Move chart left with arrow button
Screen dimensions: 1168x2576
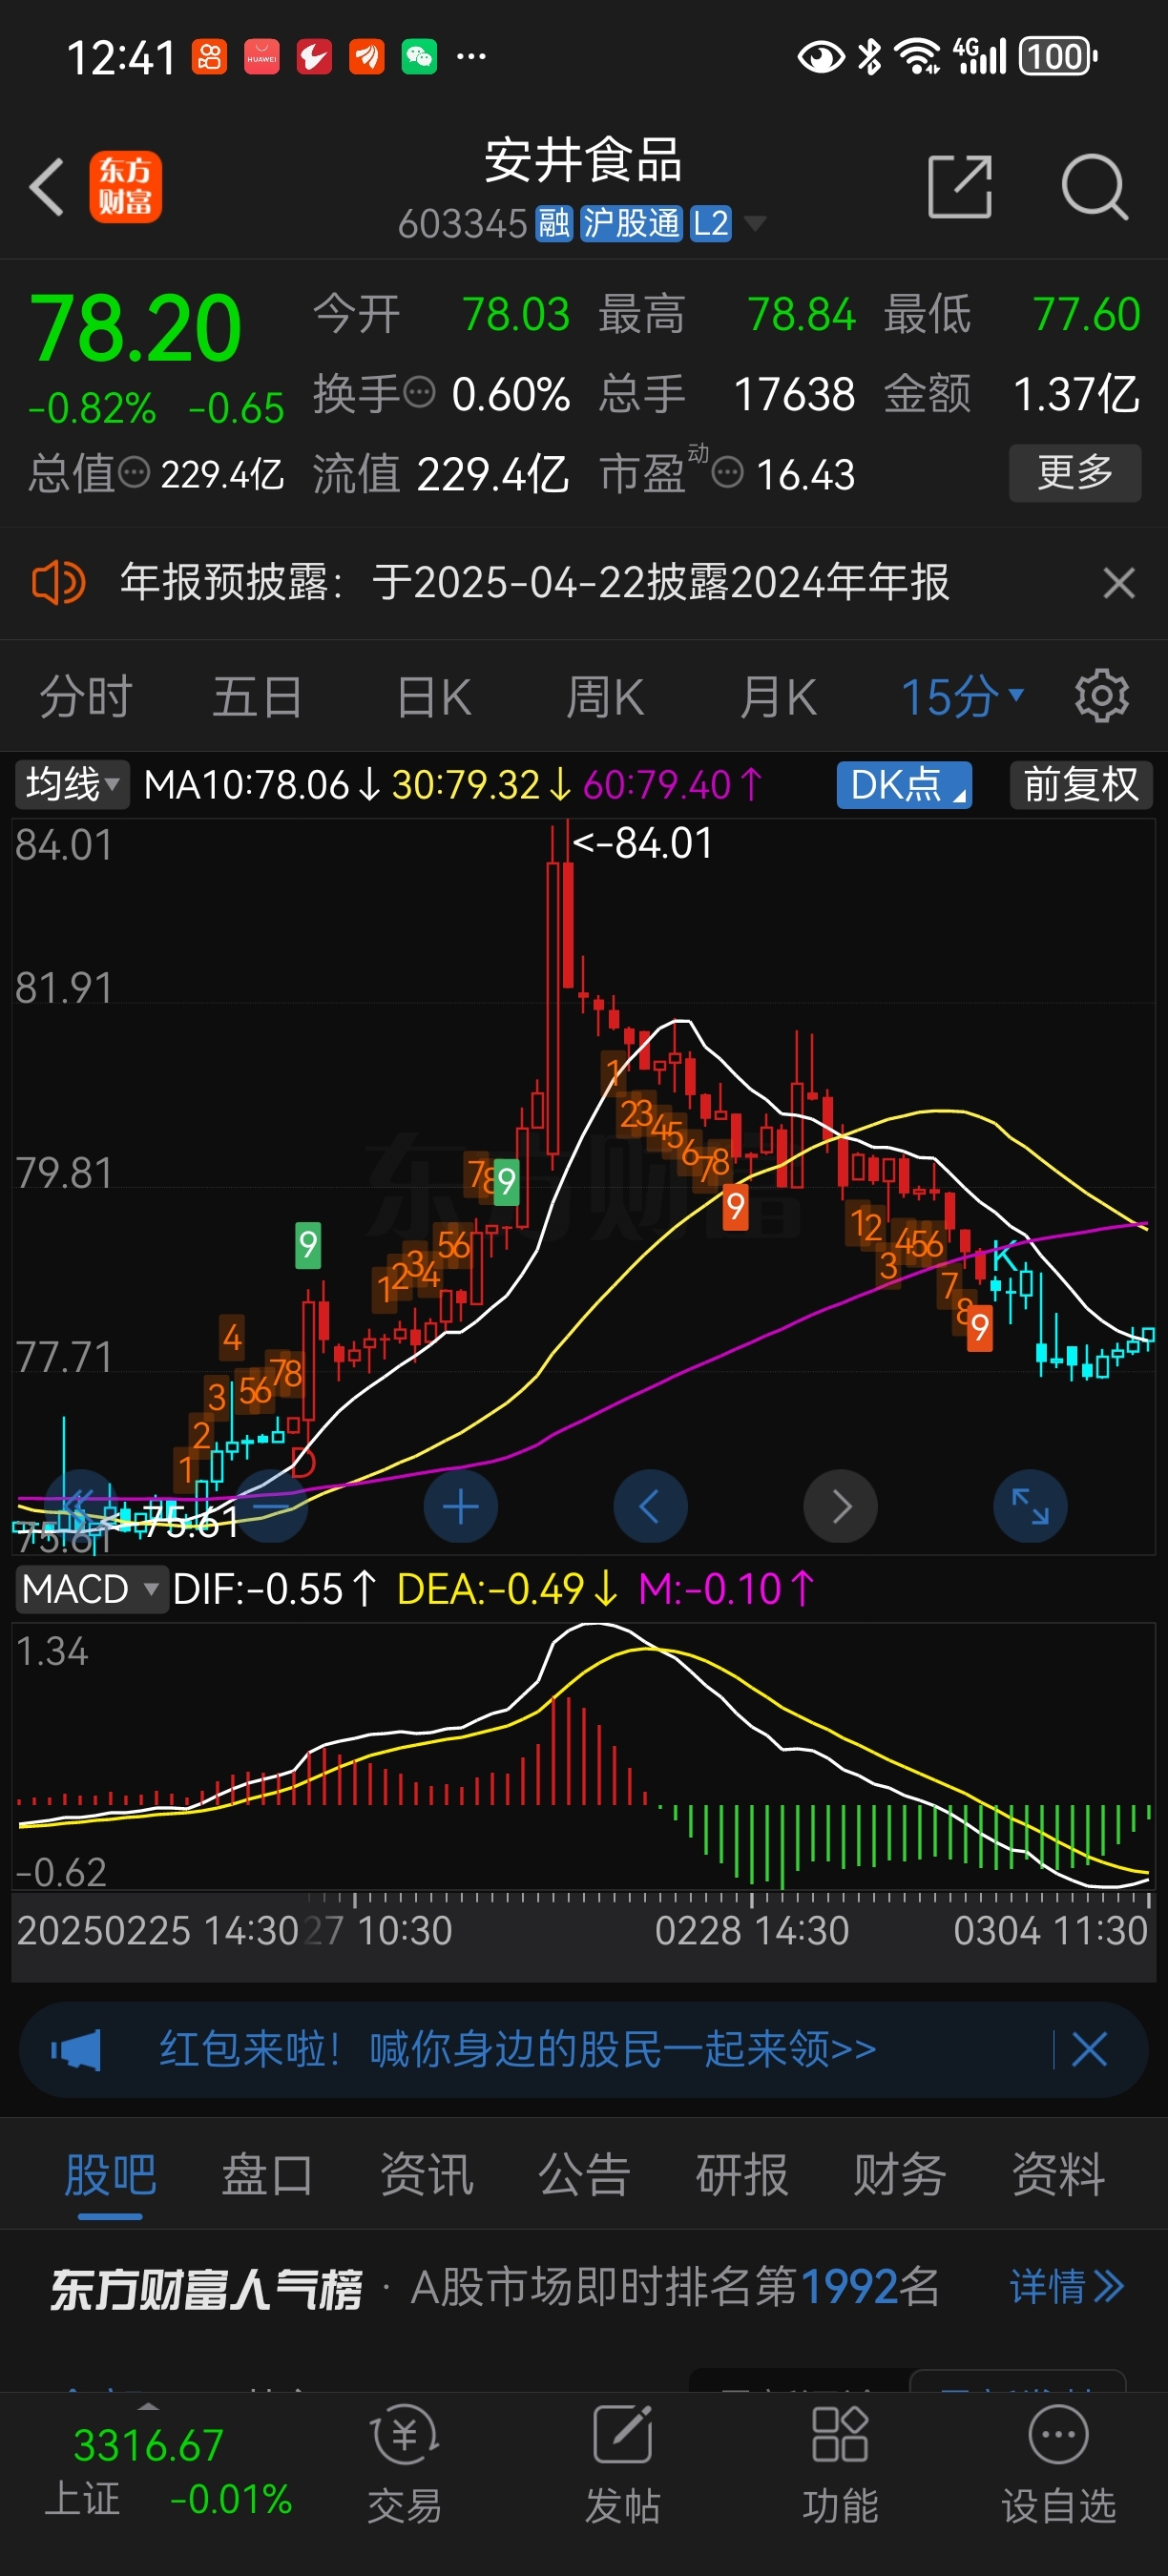650,1506
